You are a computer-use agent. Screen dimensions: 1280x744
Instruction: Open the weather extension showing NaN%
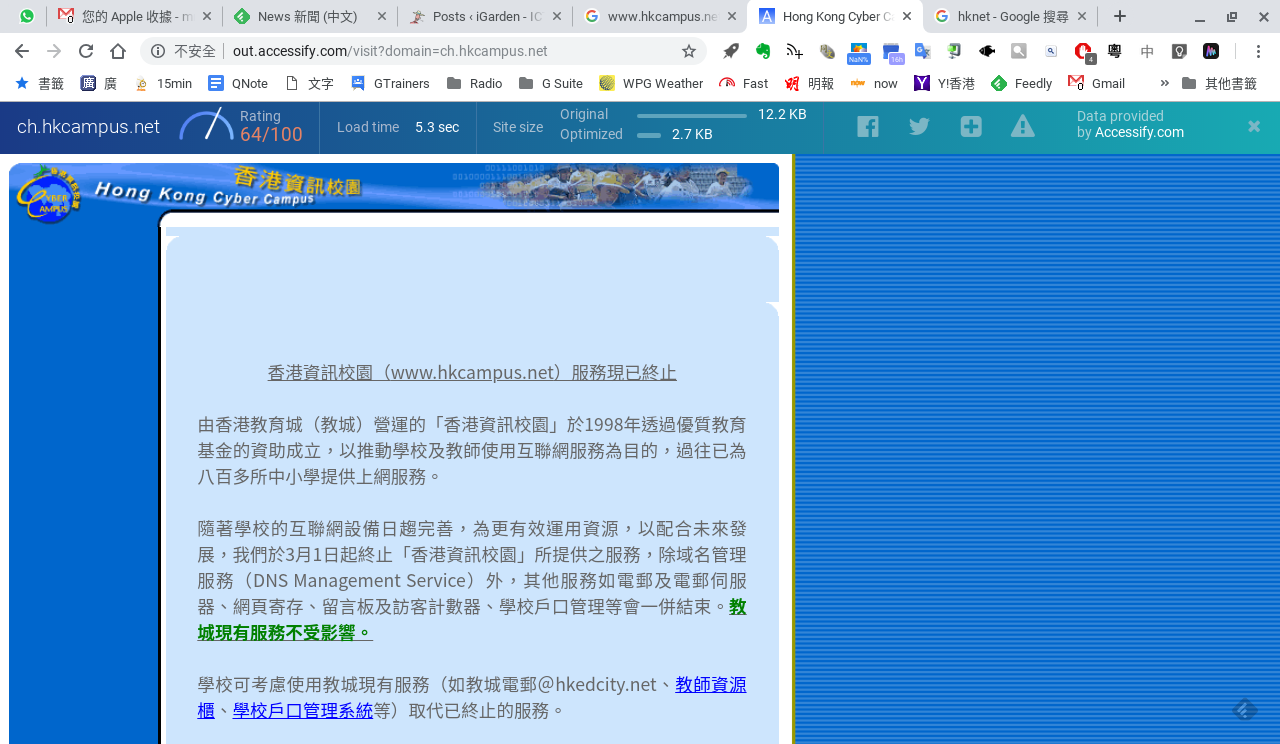(858, 53)
